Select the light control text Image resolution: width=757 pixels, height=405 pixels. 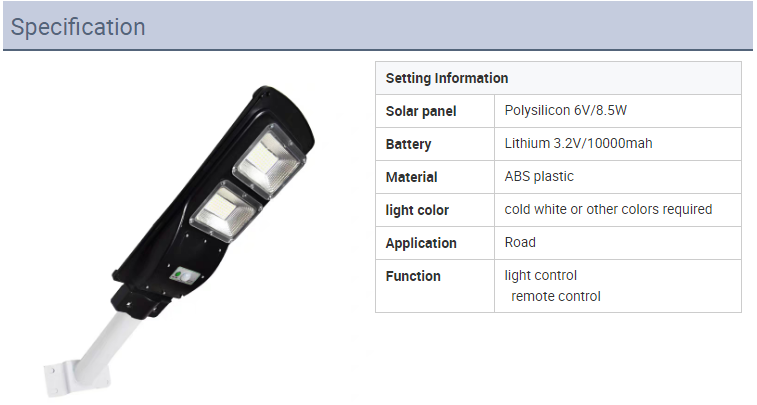[x=540, y=275]
